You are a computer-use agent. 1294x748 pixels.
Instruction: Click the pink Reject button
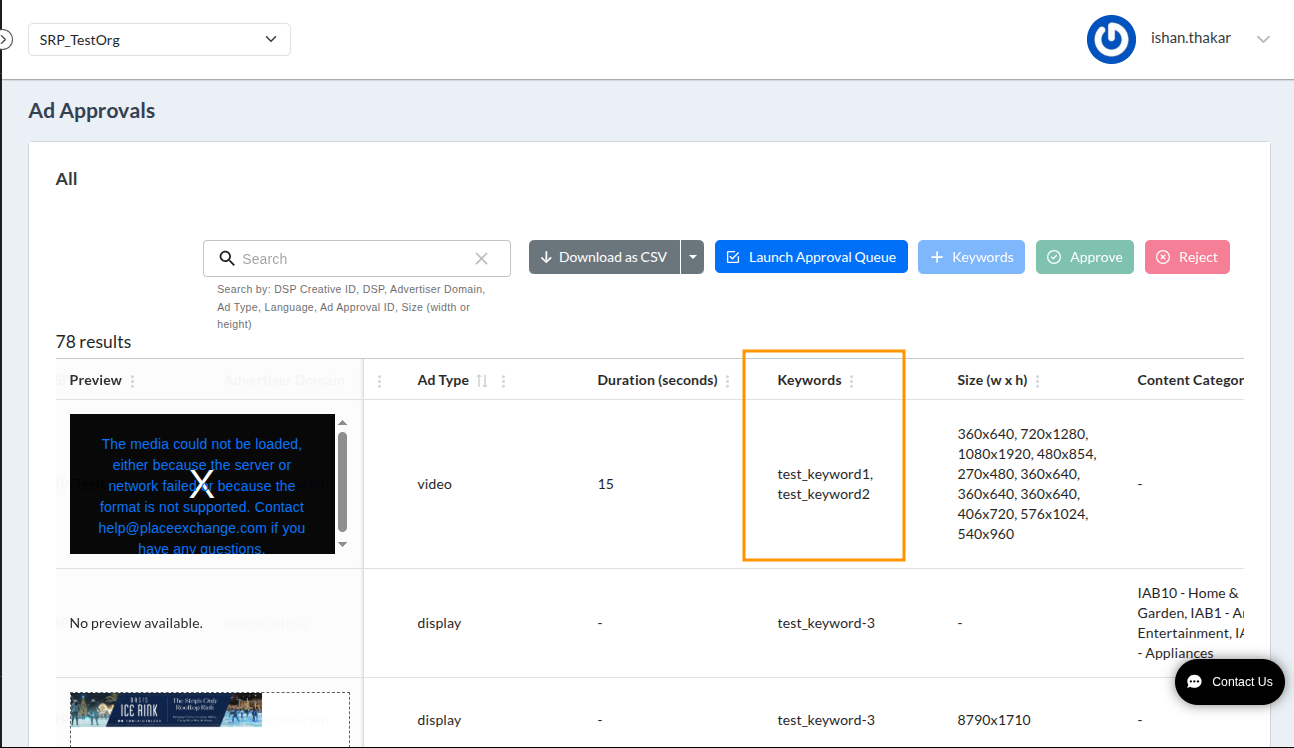coord(1187,257)
